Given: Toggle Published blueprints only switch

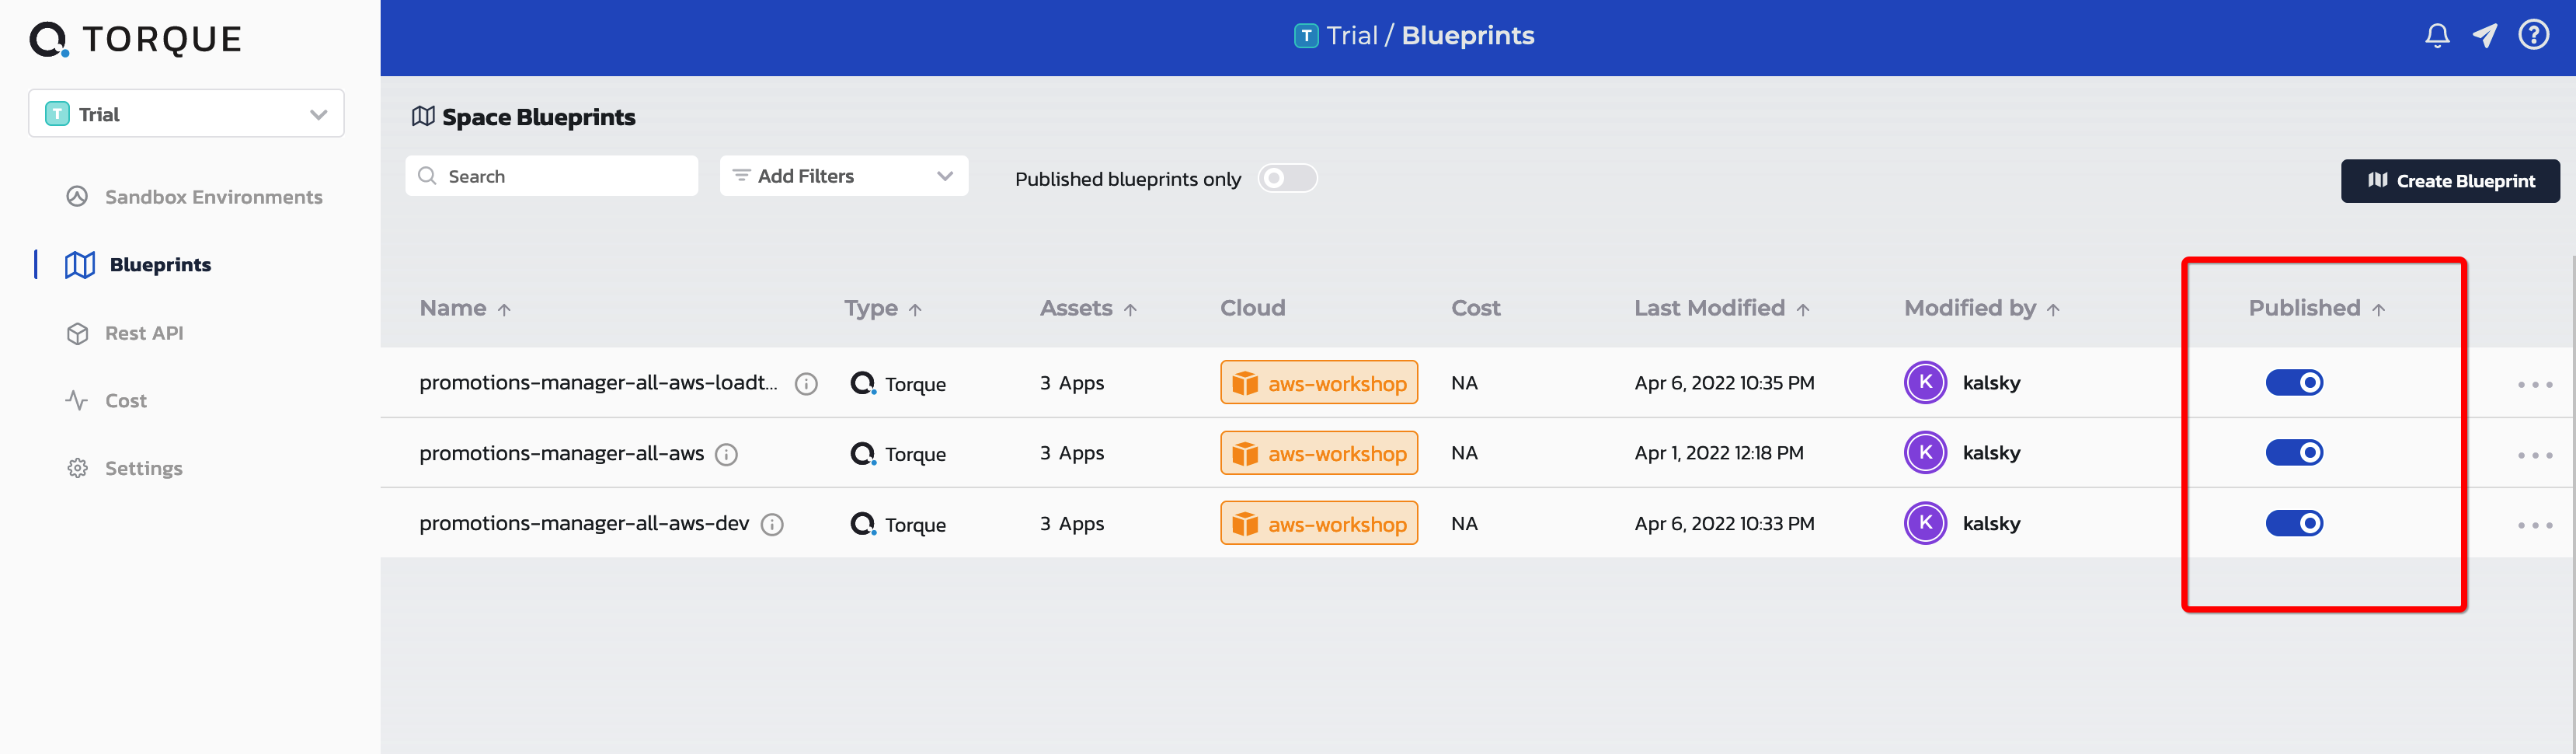Looking at the screenshot, I should pyautogui.click(x=1287, y=178).
